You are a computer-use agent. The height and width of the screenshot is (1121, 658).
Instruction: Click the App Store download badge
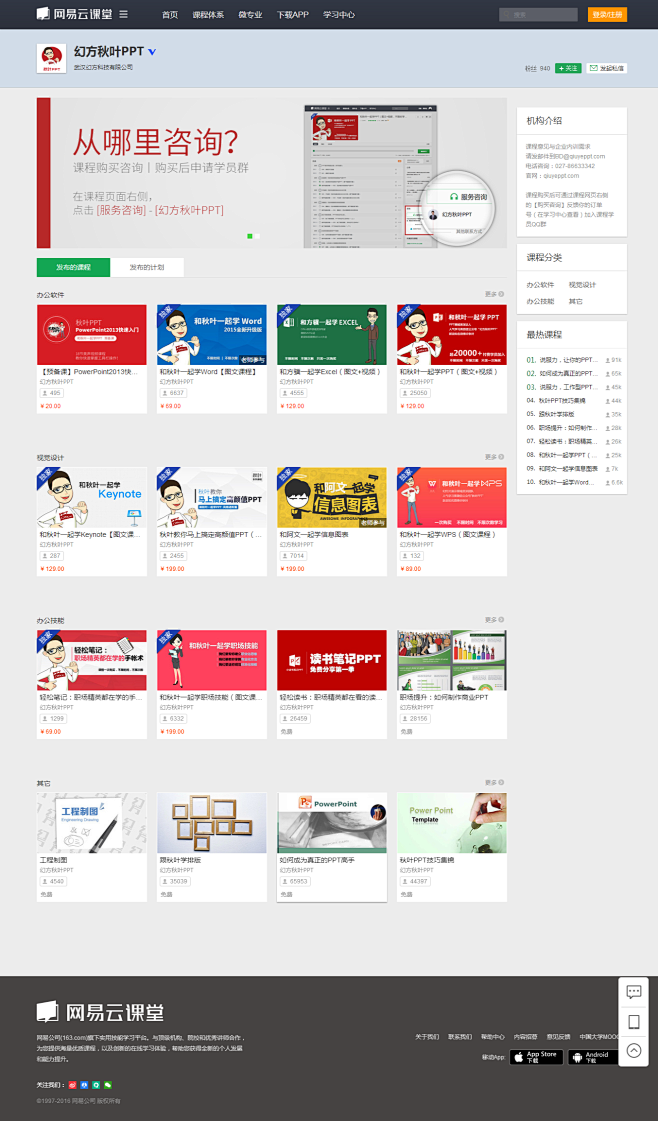click(x=537, y=1057)
